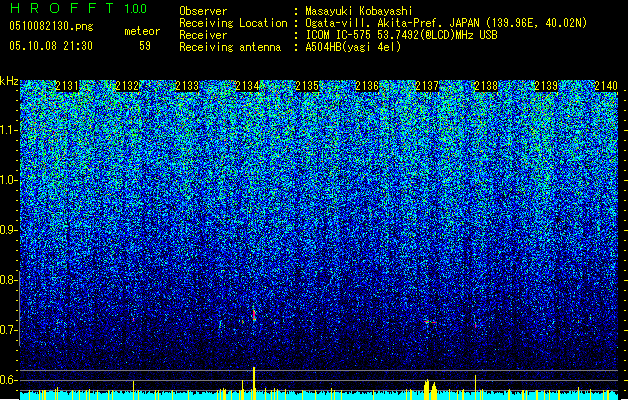Click the red meteor echo below 2134

pyautogui.click(x=254, y=315)
